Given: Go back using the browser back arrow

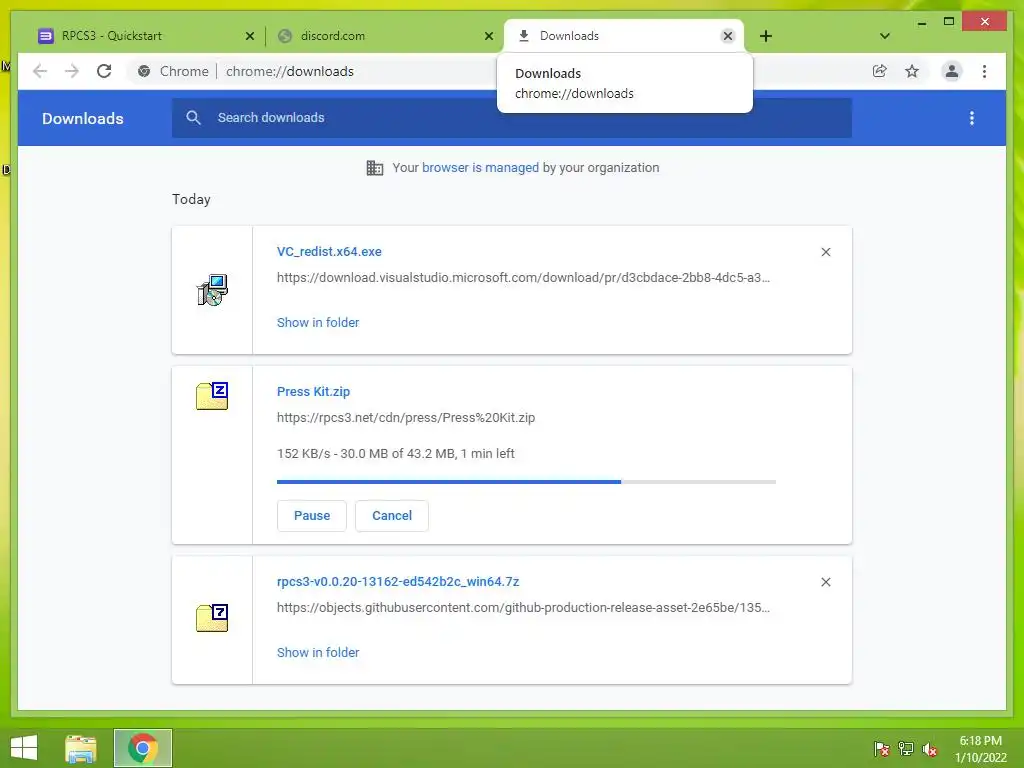Looking at the screenshot, I should pos(40,71).
